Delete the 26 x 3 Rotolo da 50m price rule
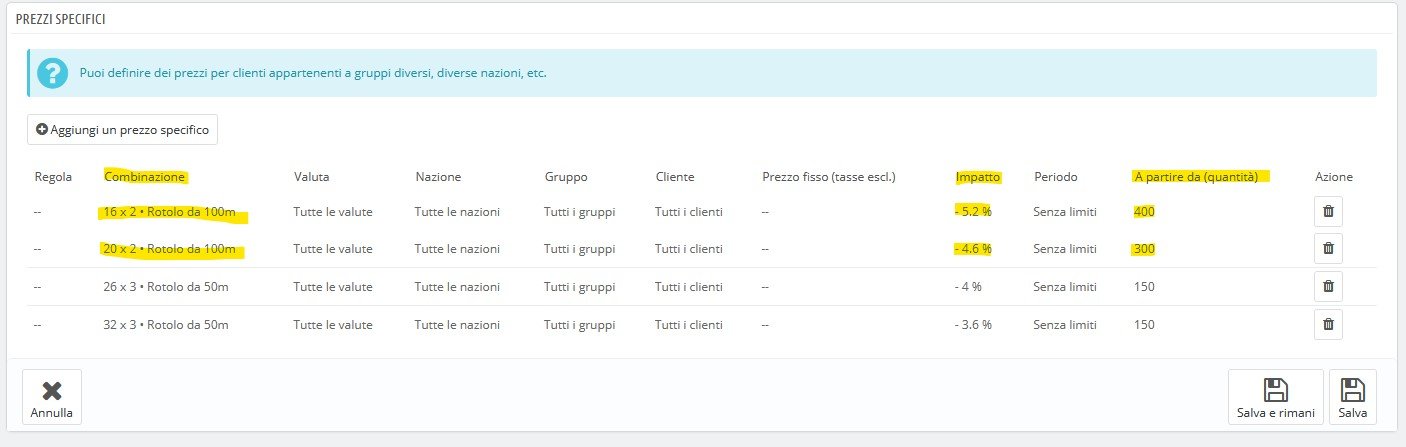This screenshot has height=447, width=1406. [x=1328, y=287]
